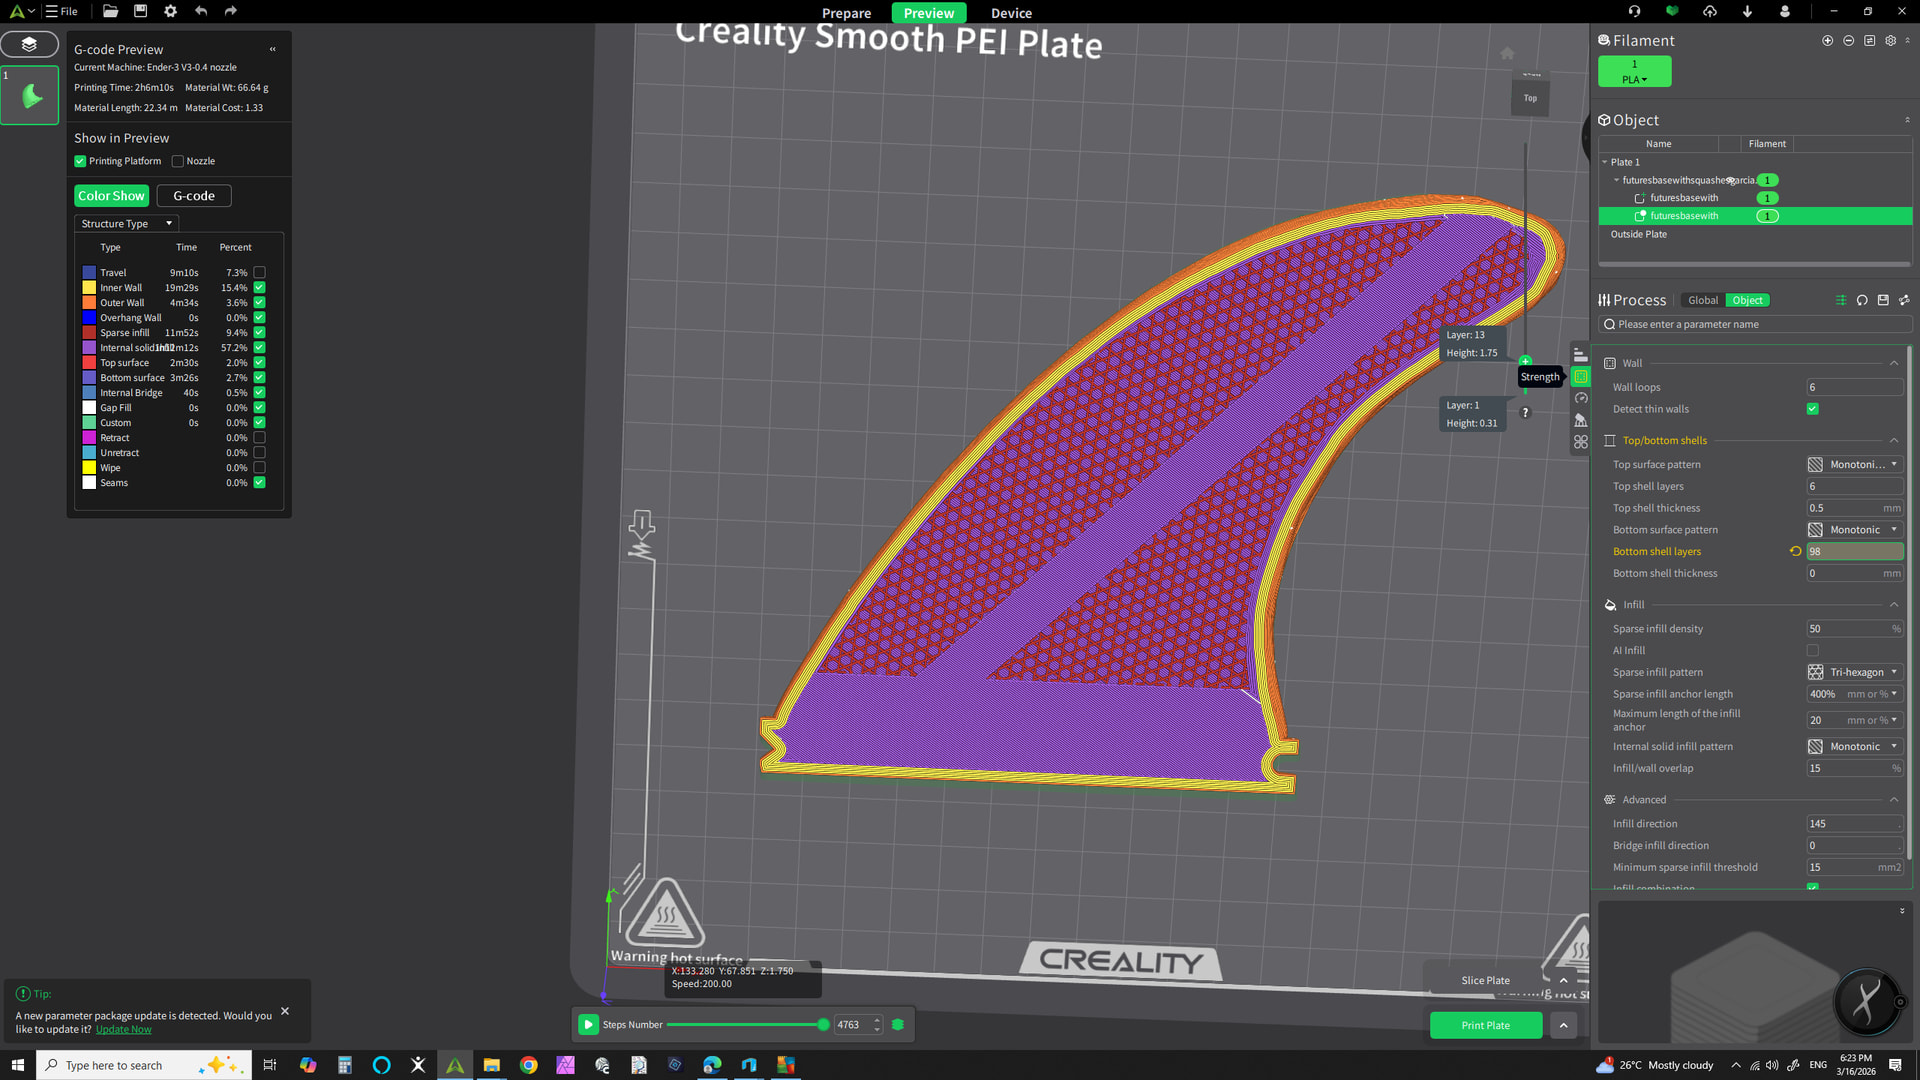
Task: Click the play button beside Steps Number
Action: coord(588,1024)
